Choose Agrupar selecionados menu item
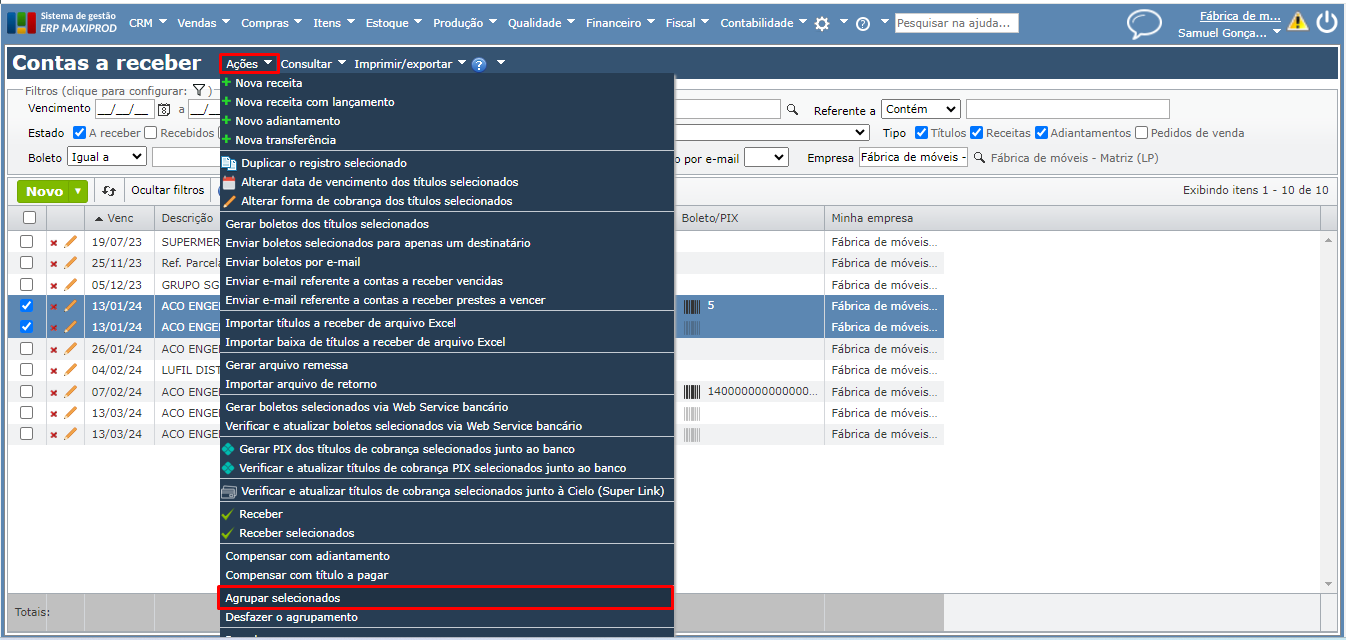Screen dimensions: 1346x640 446,598
